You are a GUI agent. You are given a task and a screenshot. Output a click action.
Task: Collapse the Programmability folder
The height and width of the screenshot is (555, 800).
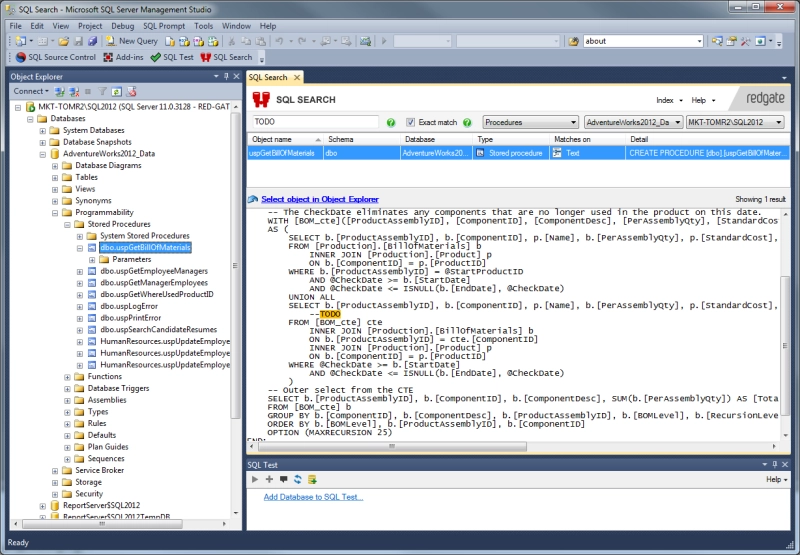pos(55,213)
